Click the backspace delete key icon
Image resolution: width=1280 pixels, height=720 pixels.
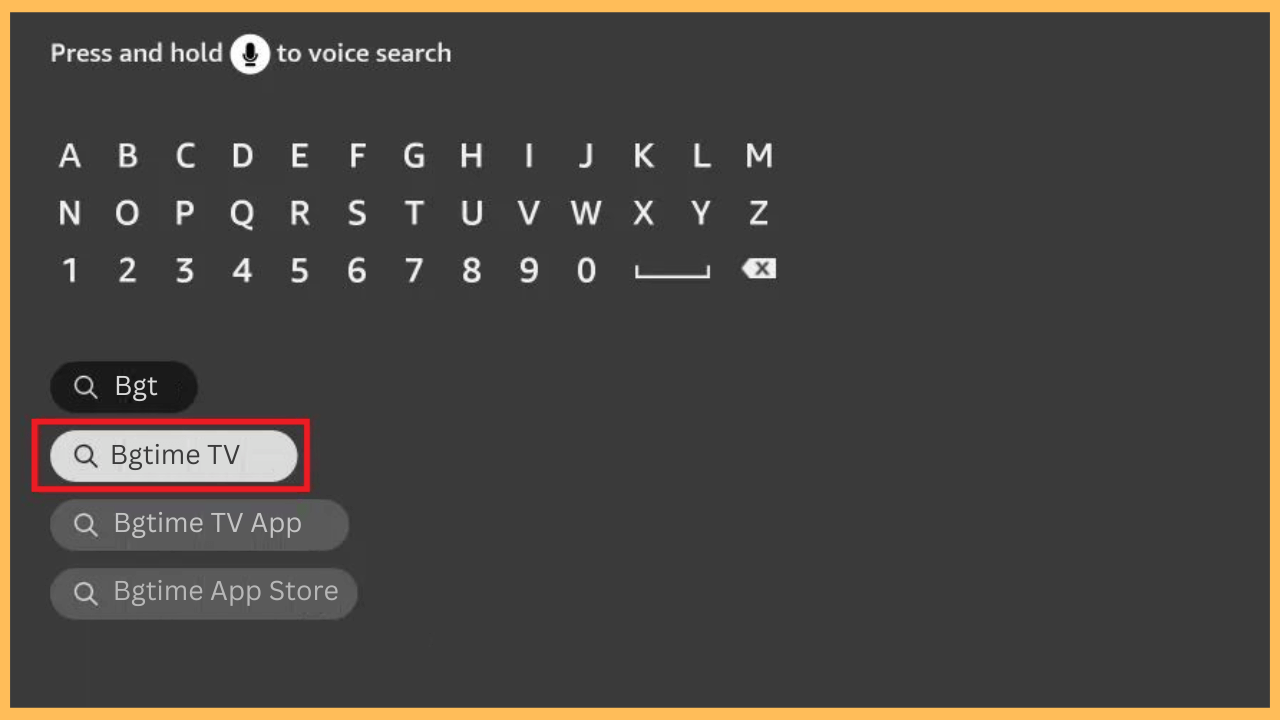[759, 268]
